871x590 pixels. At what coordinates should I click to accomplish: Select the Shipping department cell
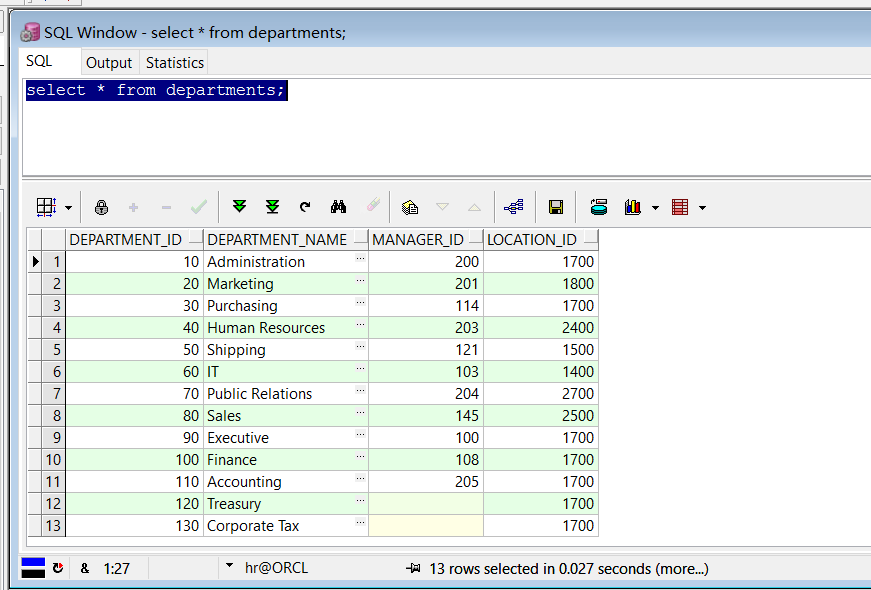[x=286, y=349]
